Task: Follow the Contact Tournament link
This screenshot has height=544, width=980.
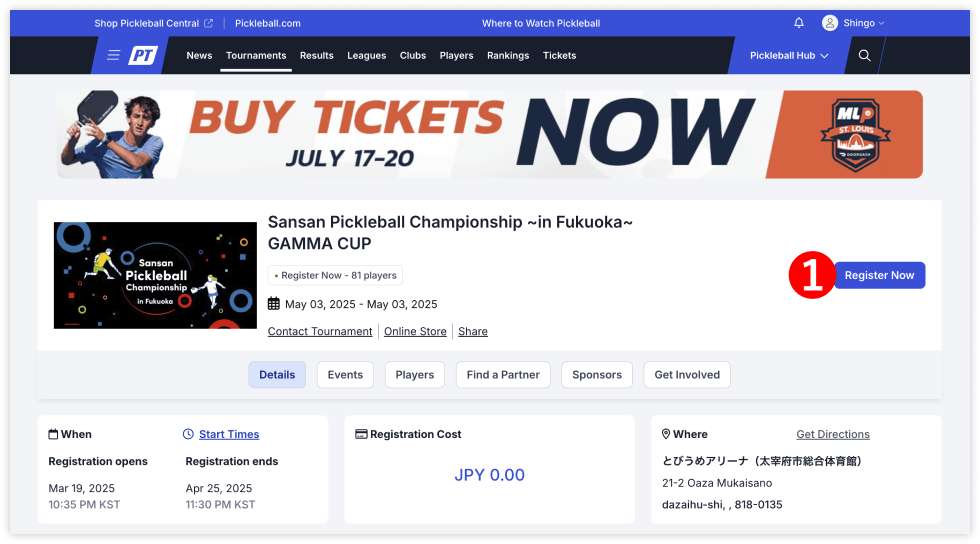Action: (x=320, y=331)
